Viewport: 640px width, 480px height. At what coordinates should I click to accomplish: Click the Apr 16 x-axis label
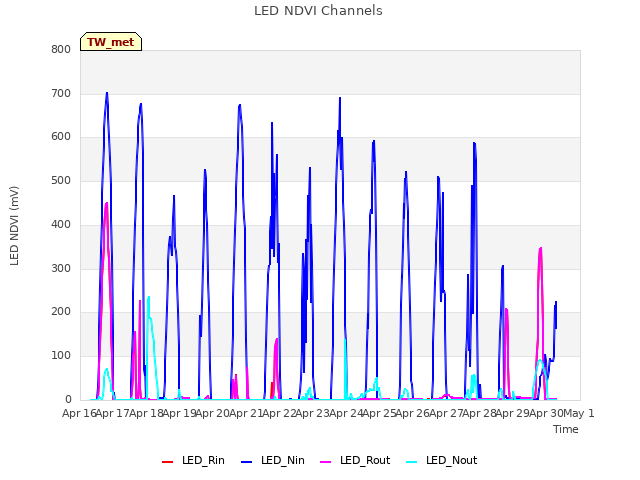tap(79, 413)
